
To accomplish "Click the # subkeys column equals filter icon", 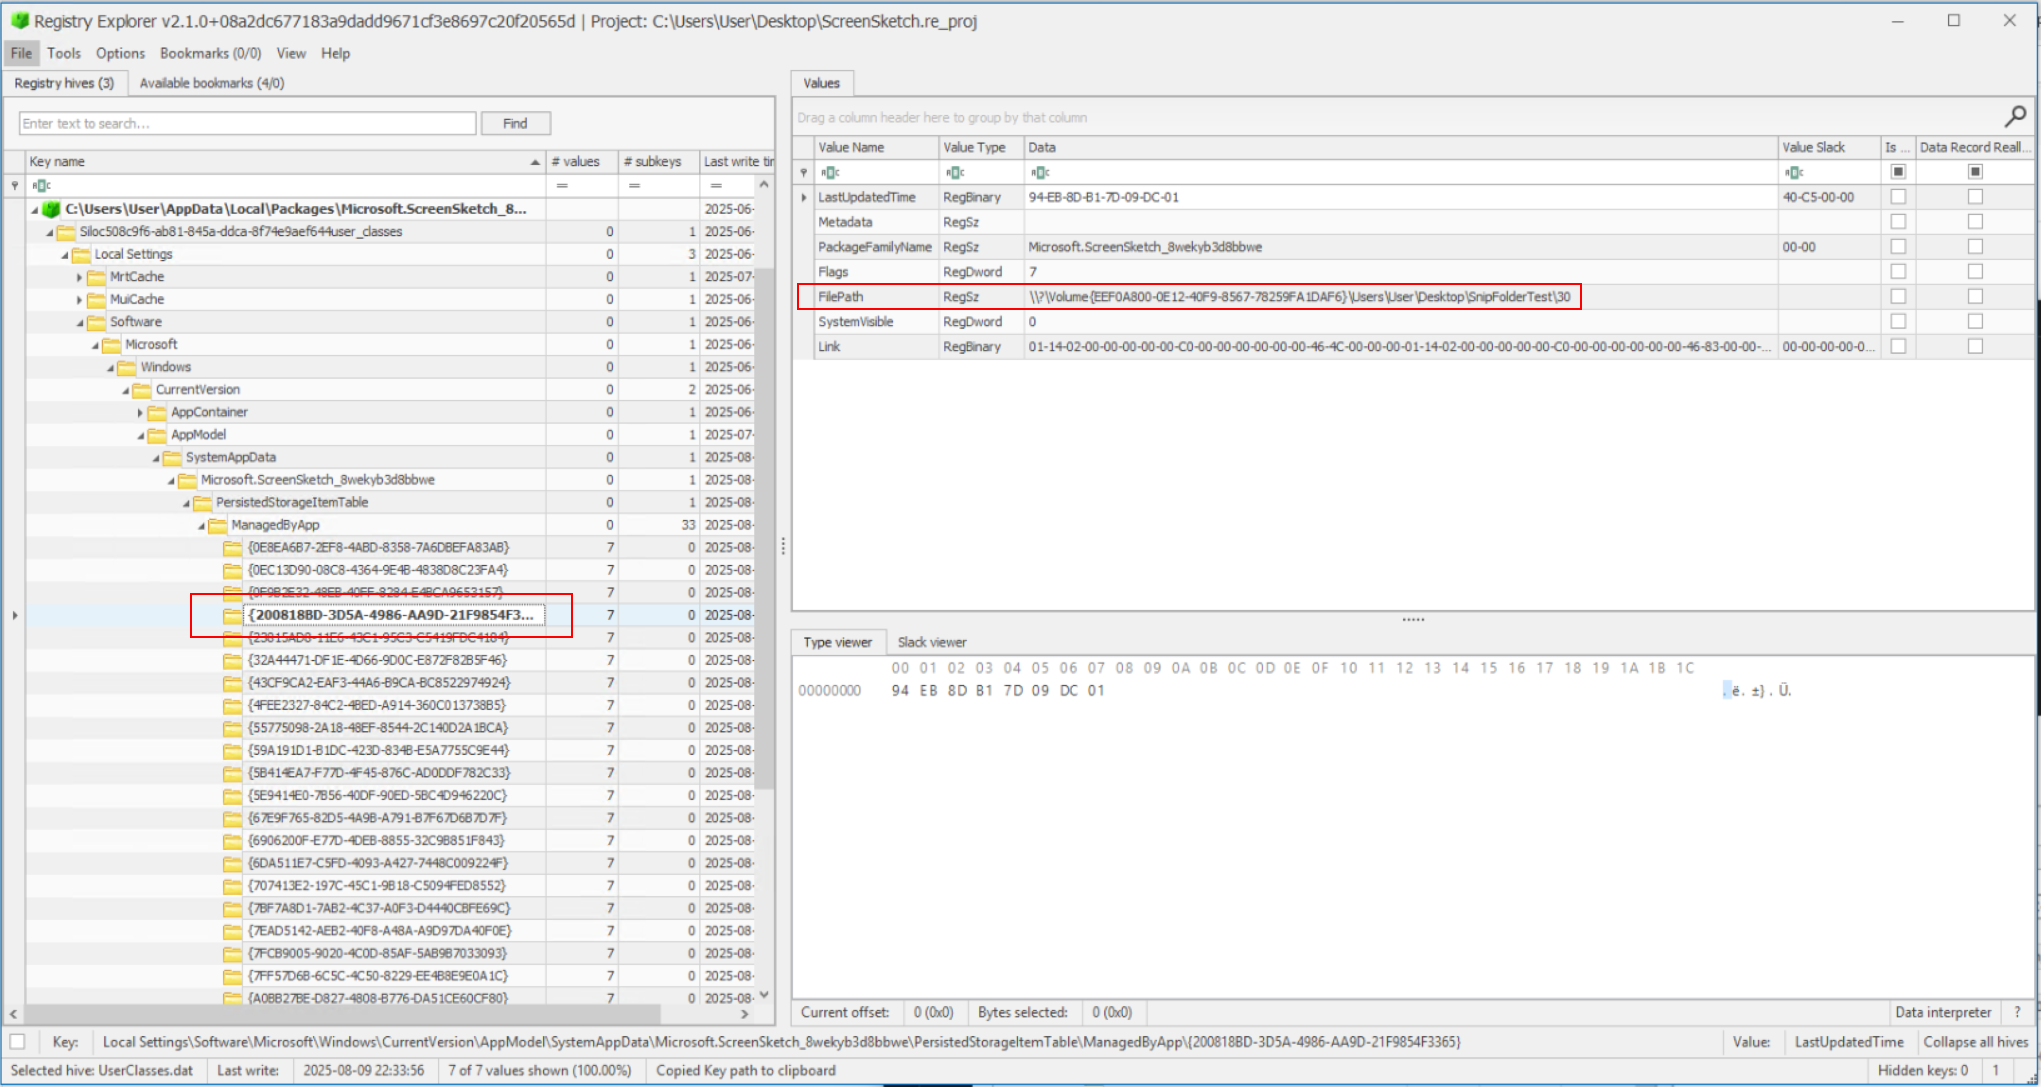I will point(634,185).
